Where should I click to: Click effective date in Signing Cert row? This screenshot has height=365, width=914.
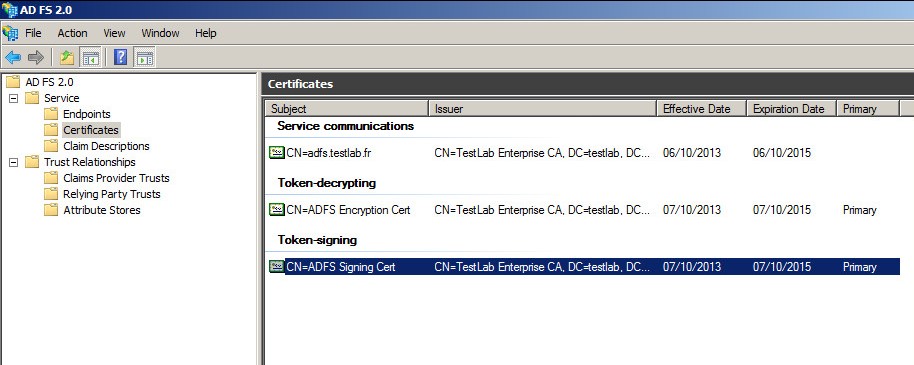click(692, 267)
